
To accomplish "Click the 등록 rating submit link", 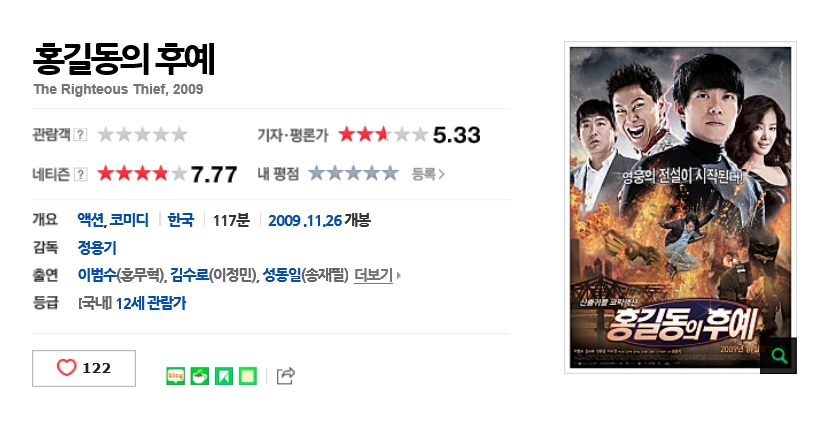I will point(428,174).
